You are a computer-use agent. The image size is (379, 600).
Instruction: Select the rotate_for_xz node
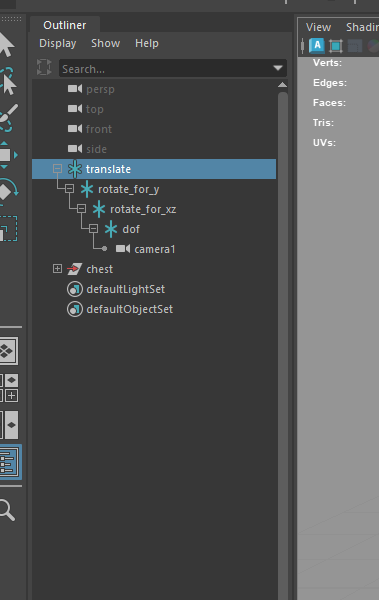click(154, 209)
